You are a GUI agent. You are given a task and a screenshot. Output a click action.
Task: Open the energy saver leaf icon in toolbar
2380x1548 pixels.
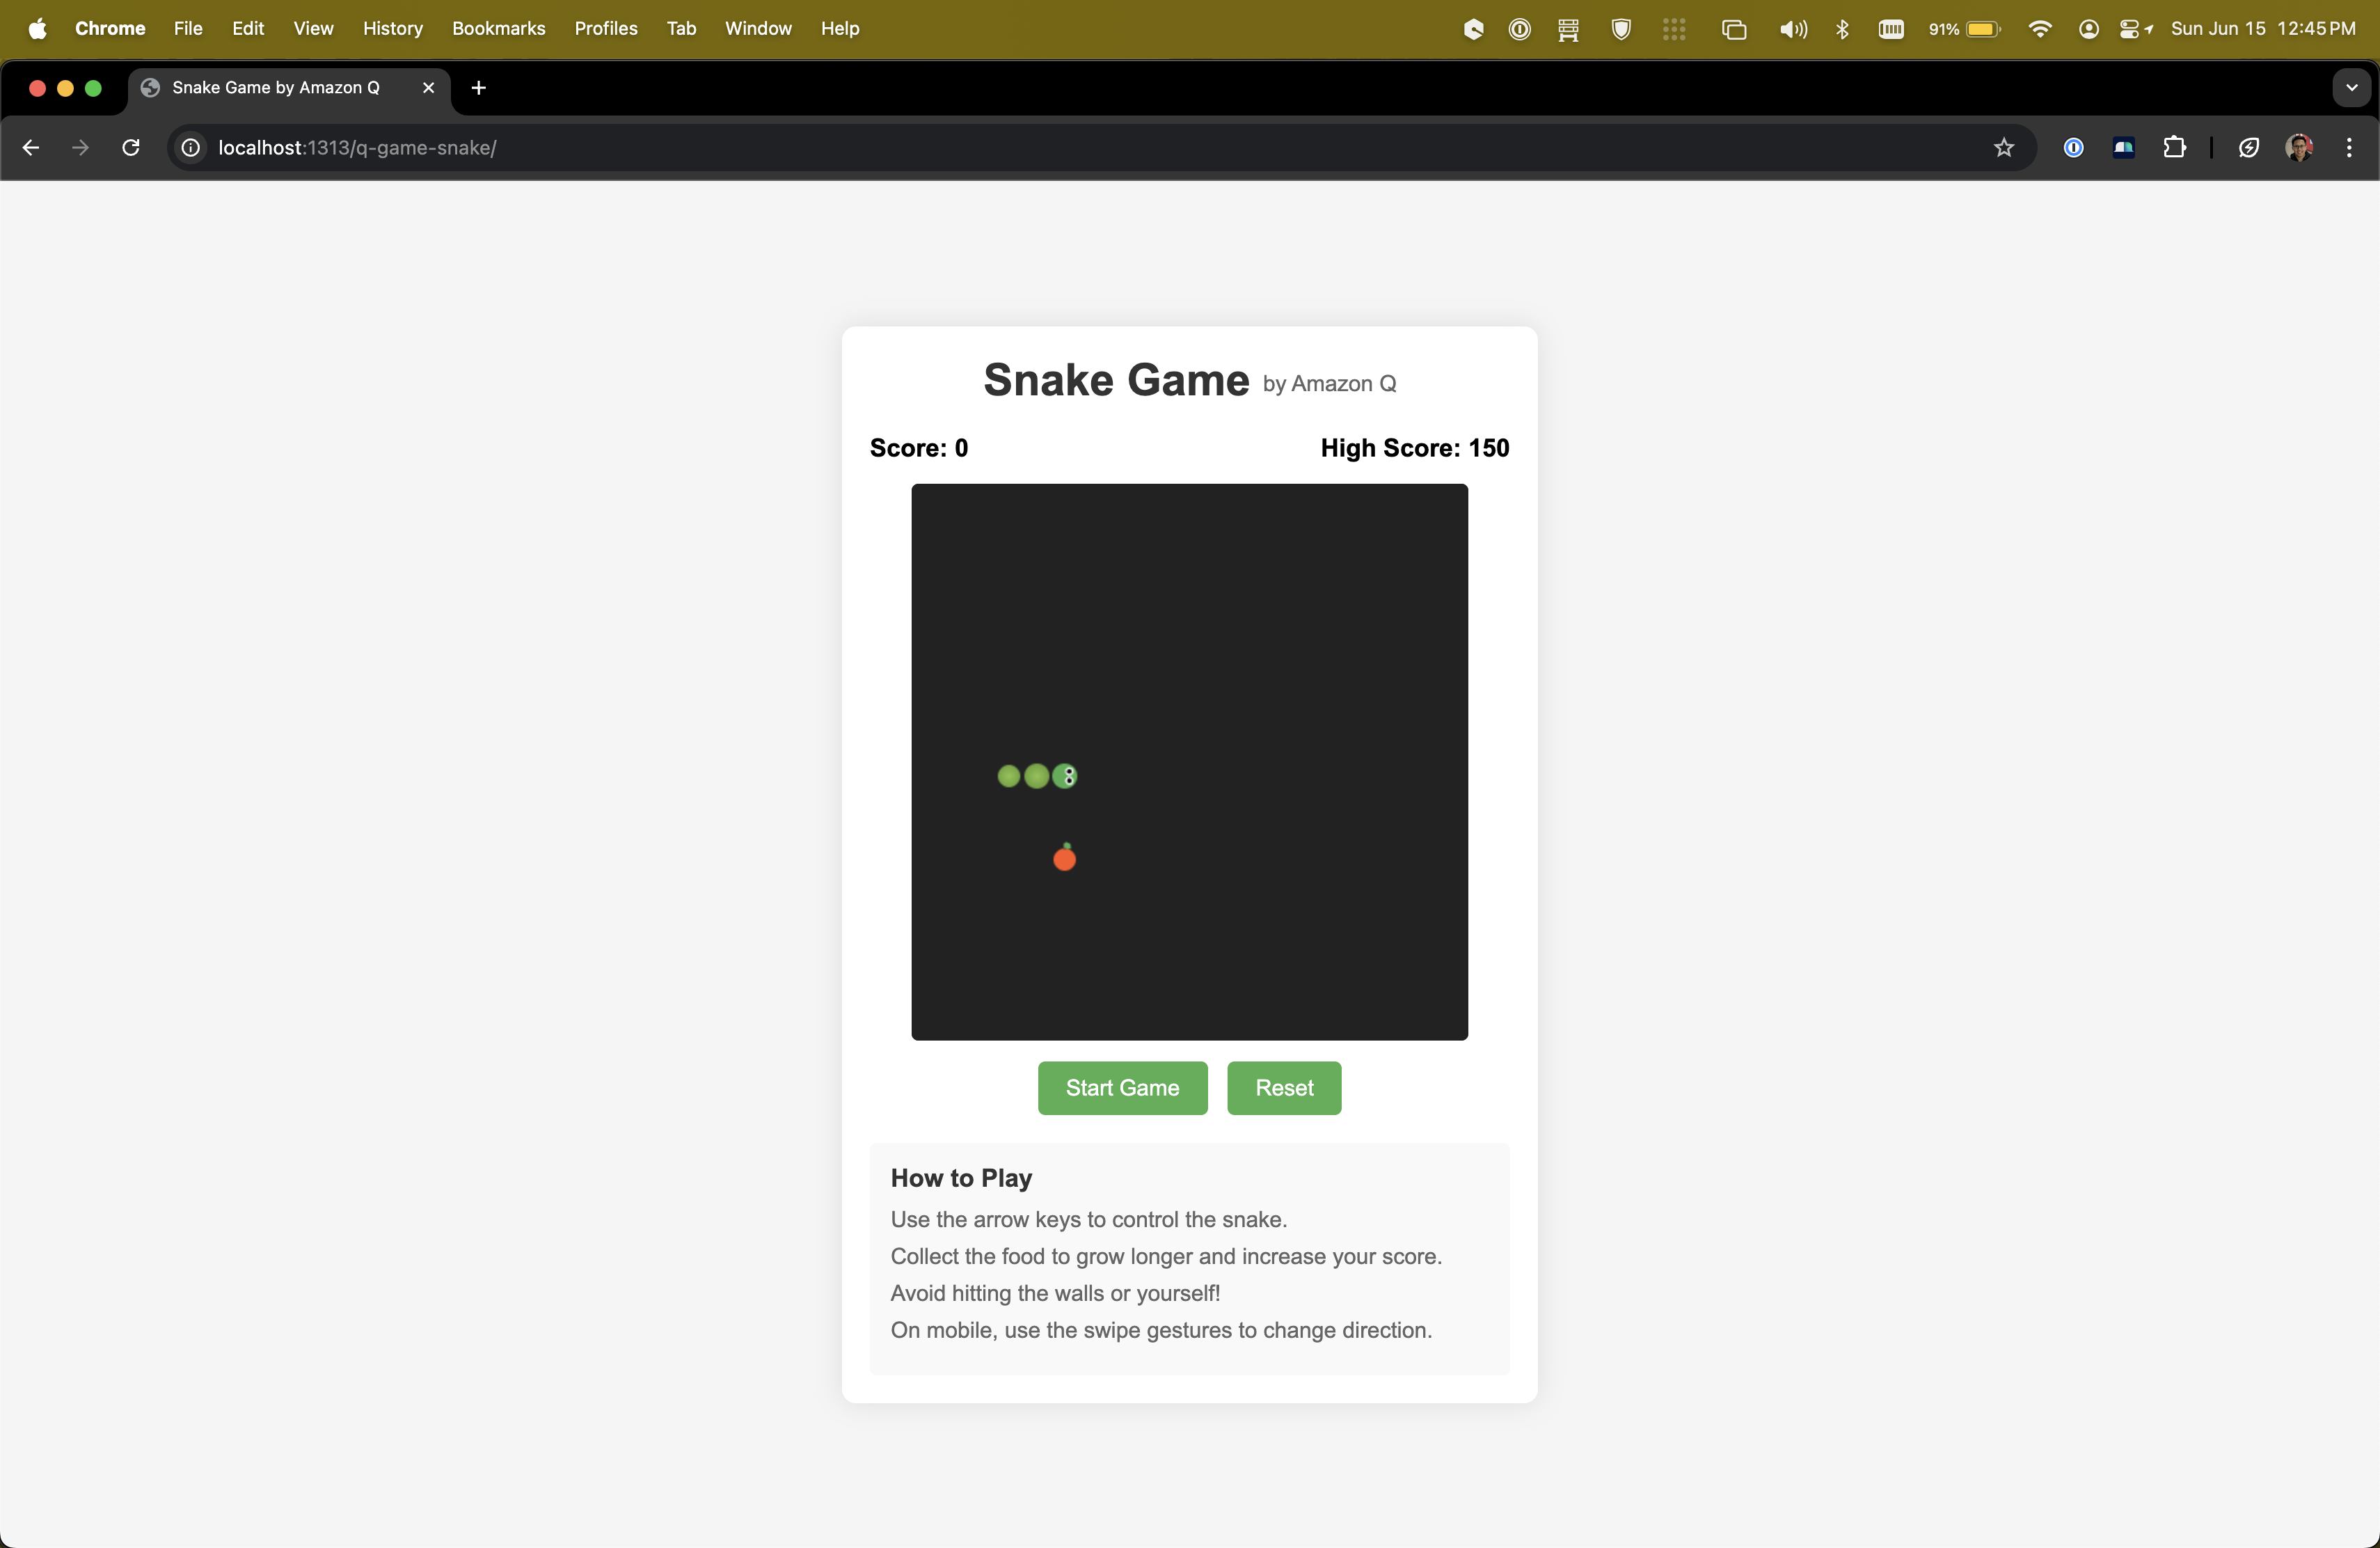click(x=2249, y=148)
